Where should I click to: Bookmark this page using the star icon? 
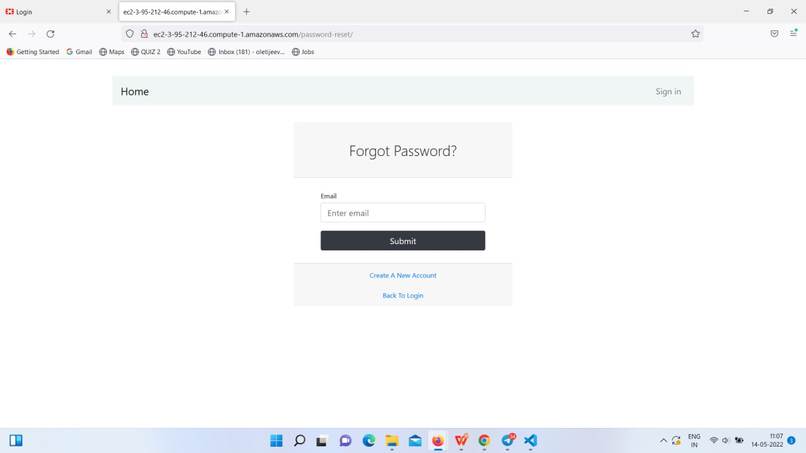coord(695,34)
